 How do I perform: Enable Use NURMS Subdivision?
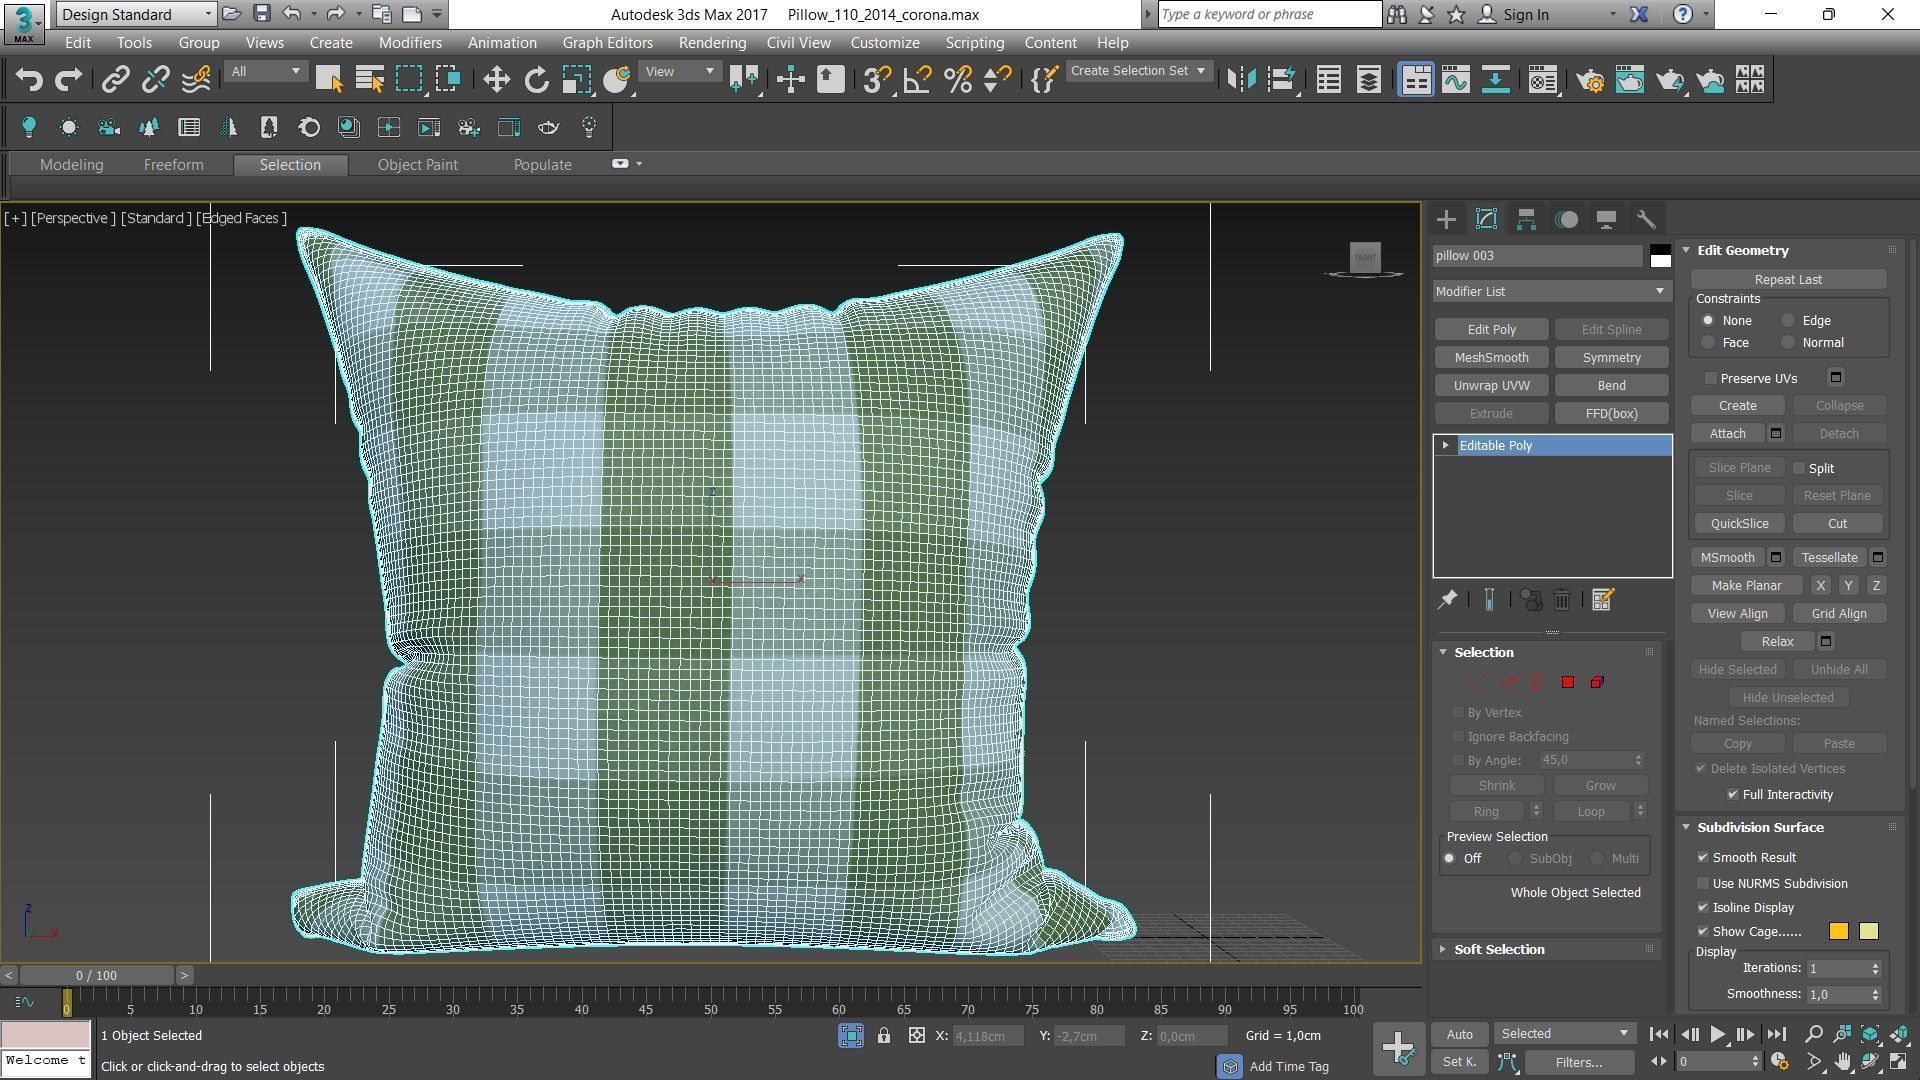coord(1703,883)
